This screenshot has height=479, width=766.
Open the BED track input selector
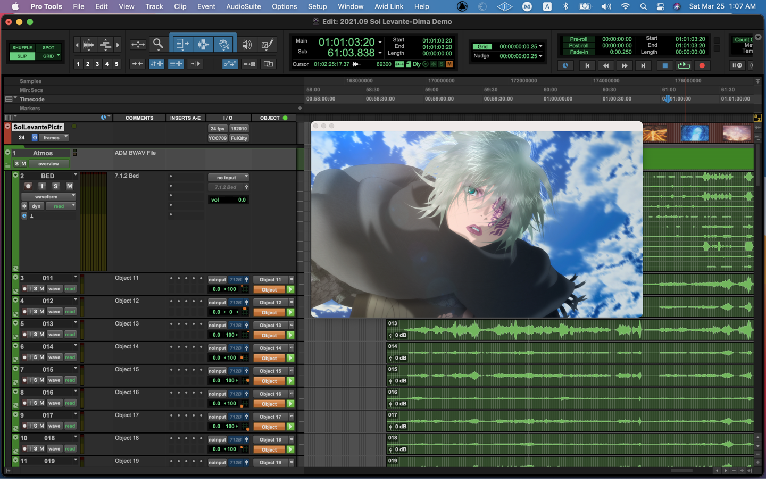228,177
